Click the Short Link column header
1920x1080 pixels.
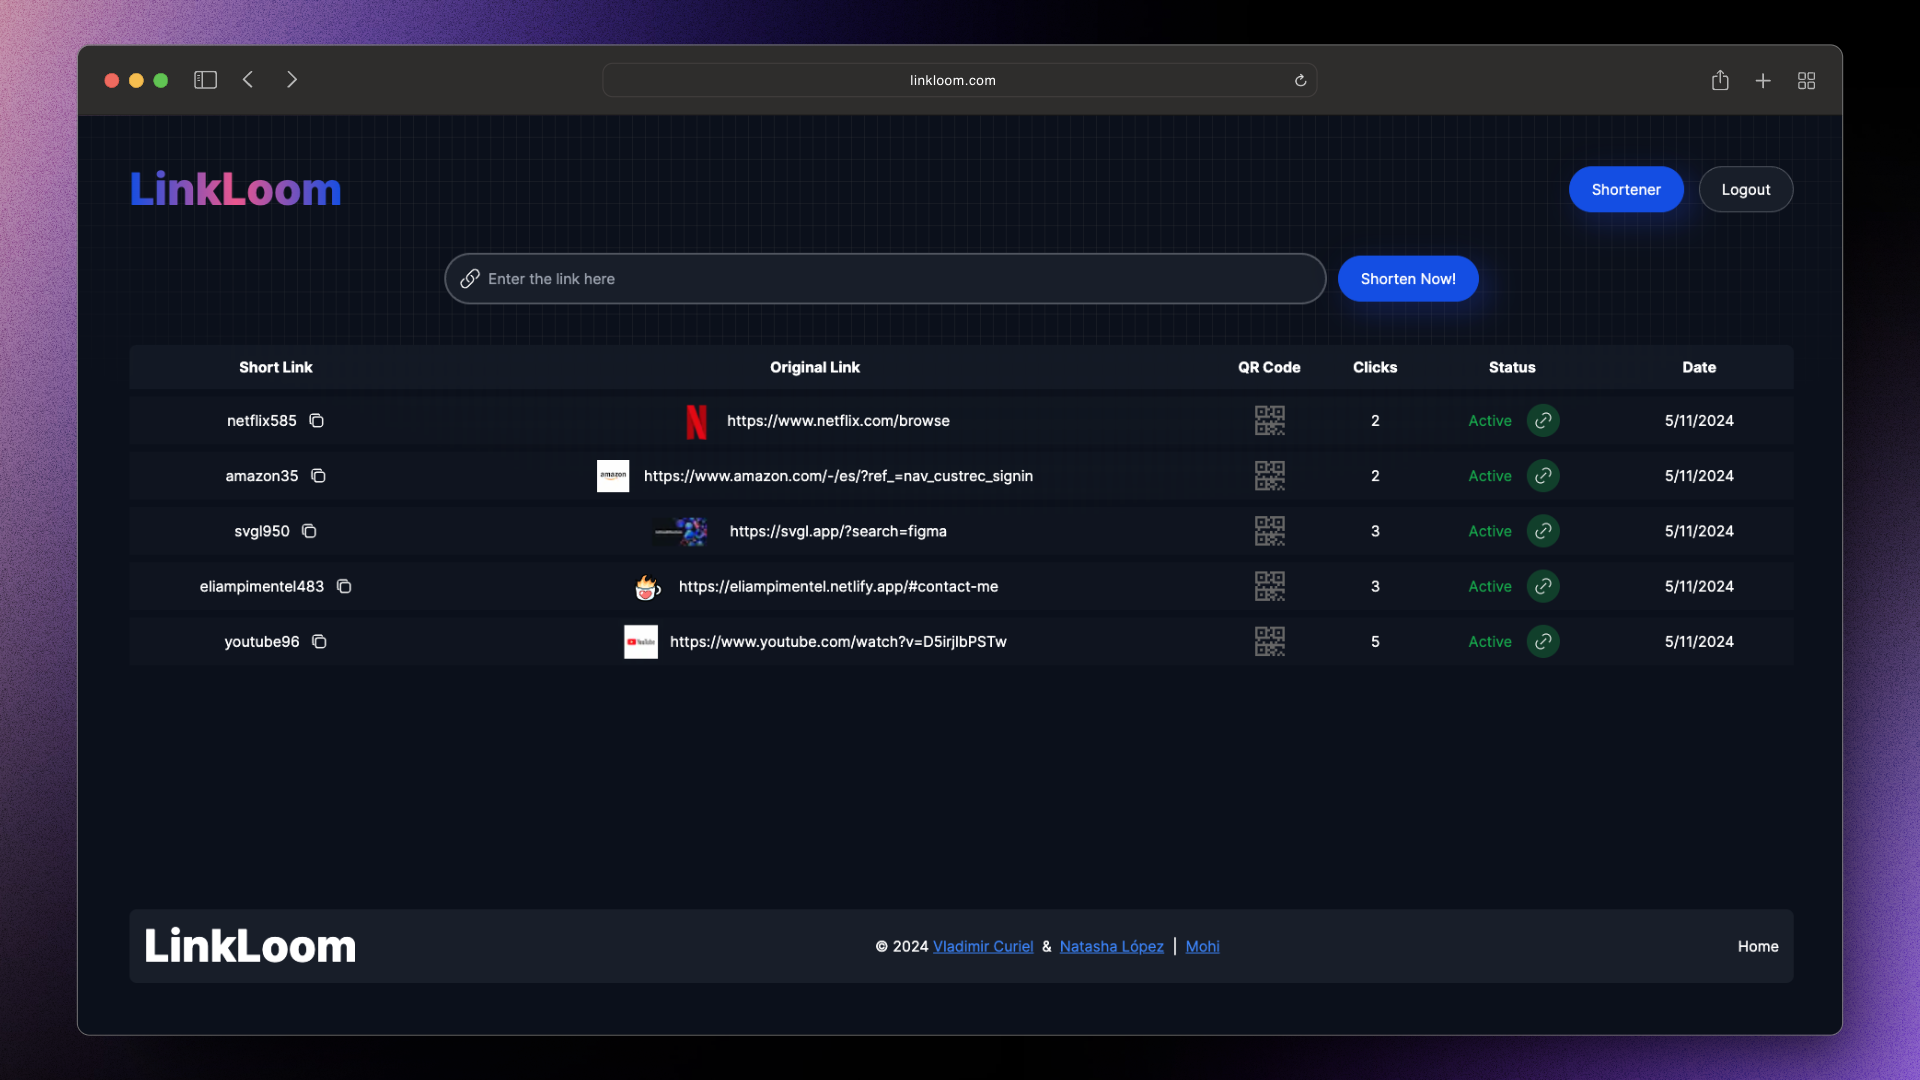(x=276, y=367)
